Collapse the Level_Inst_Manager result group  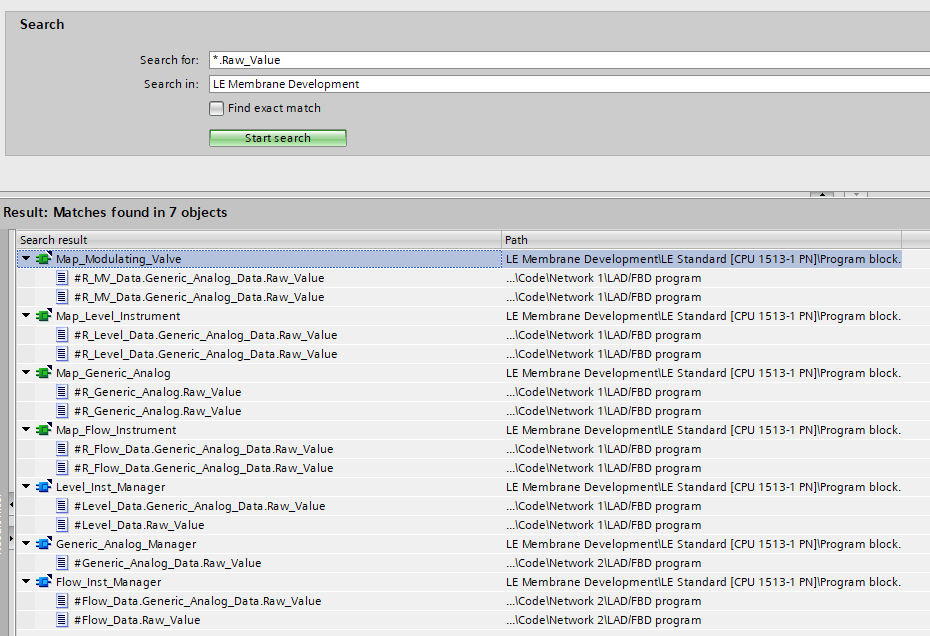click(26, 487)
